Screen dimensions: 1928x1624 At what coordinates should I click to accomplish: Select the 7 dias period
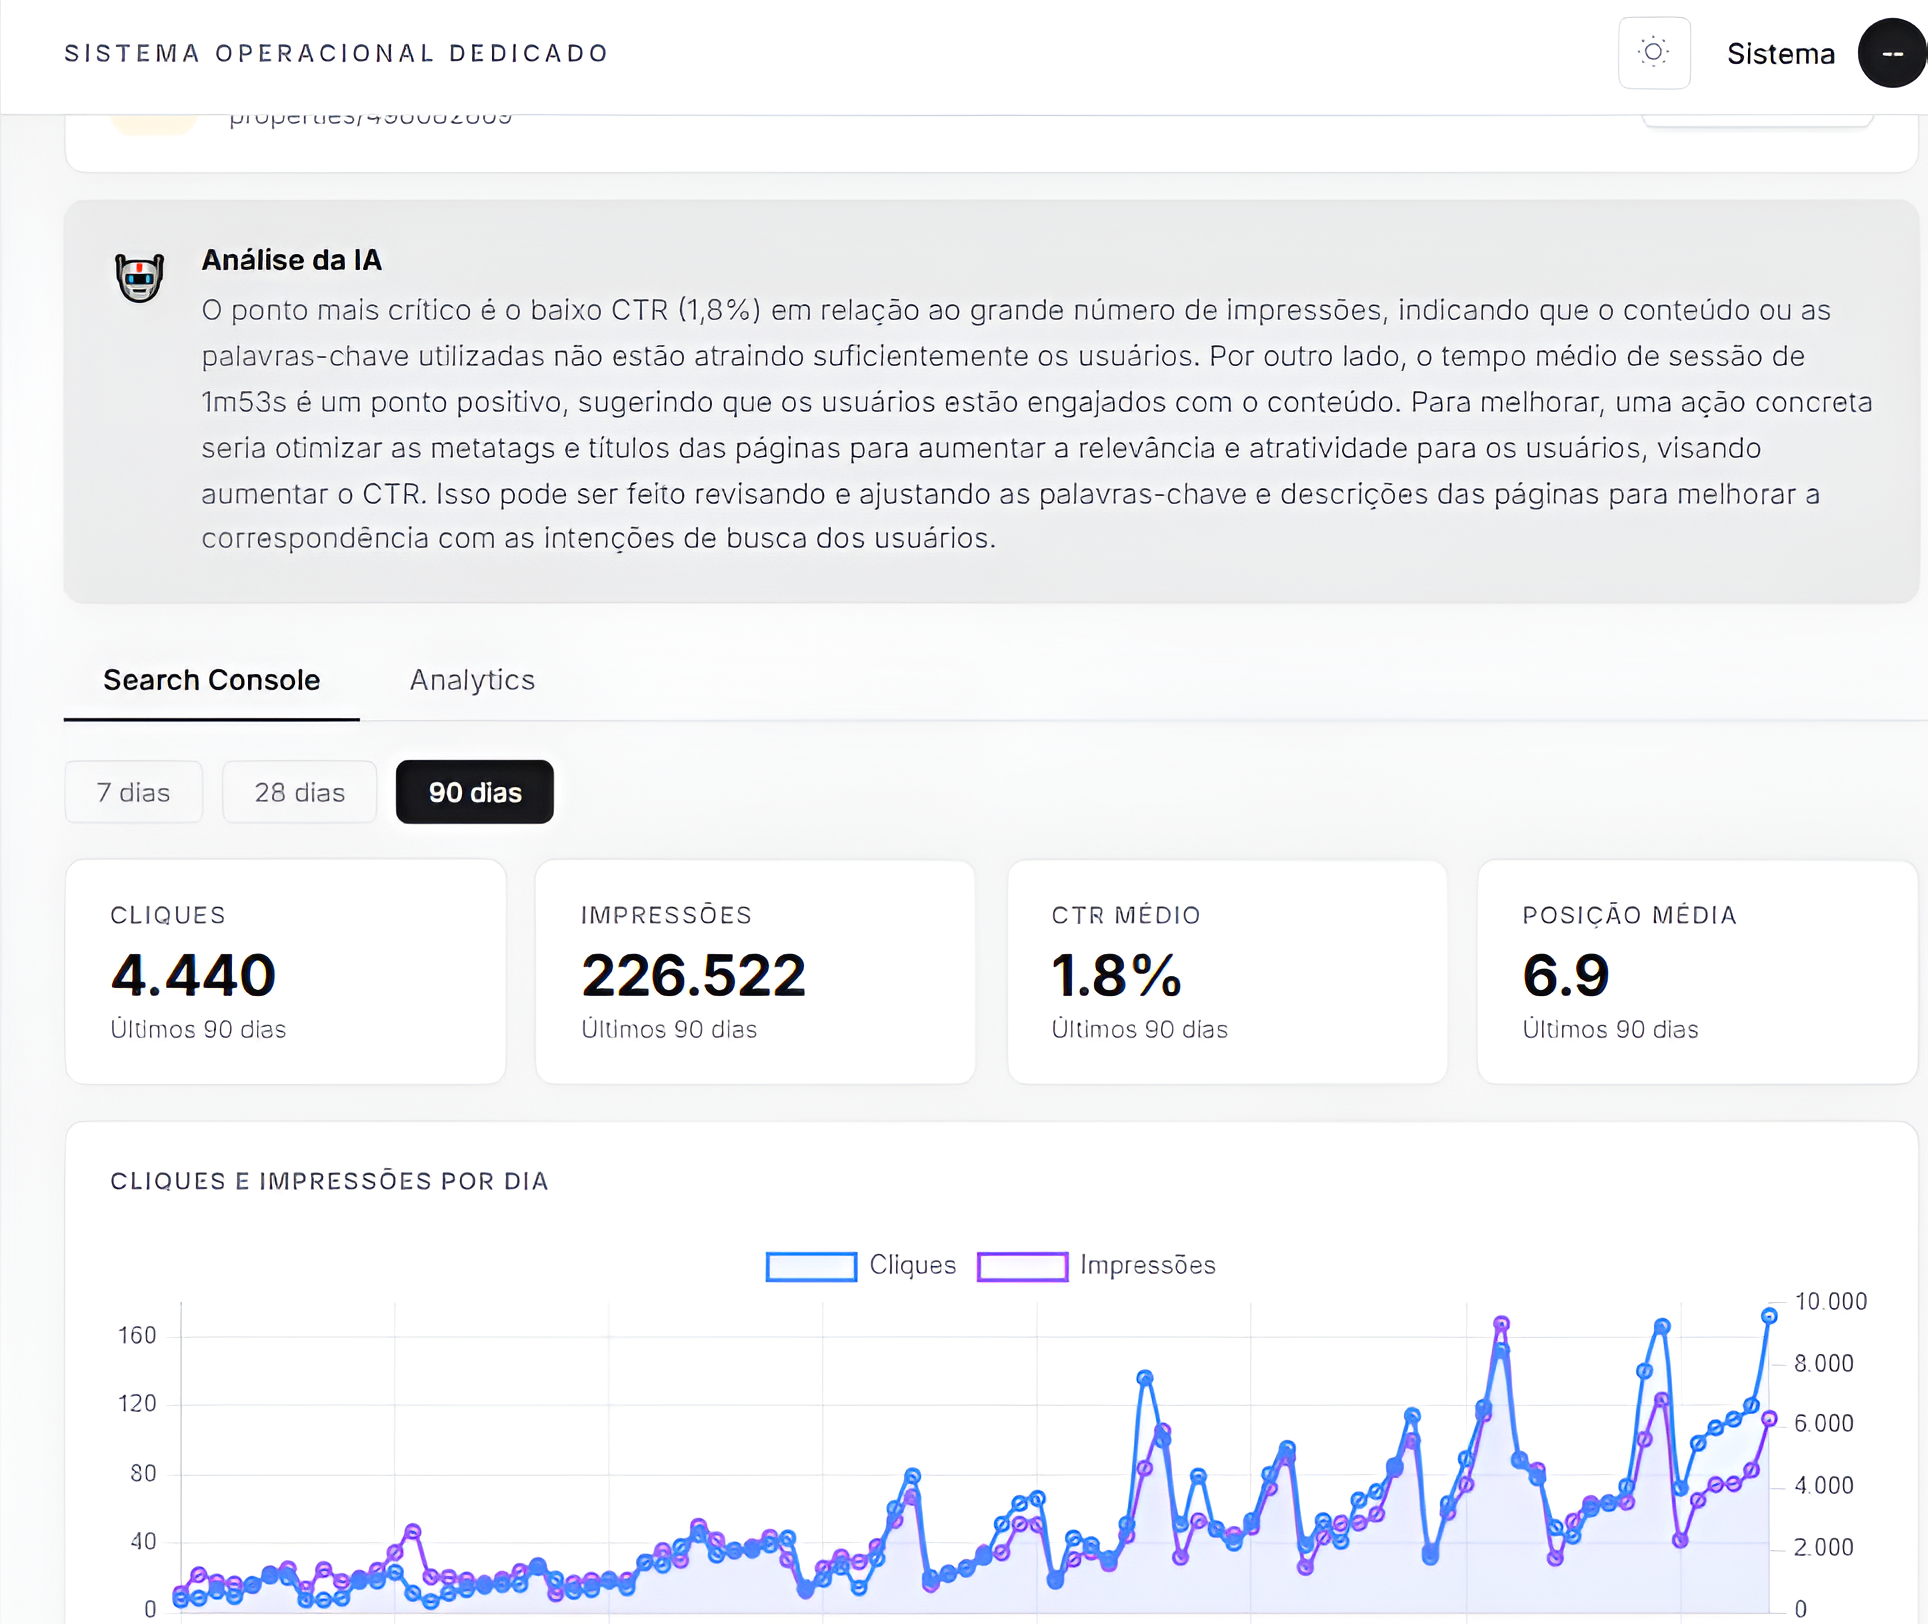tap(133, 792)
